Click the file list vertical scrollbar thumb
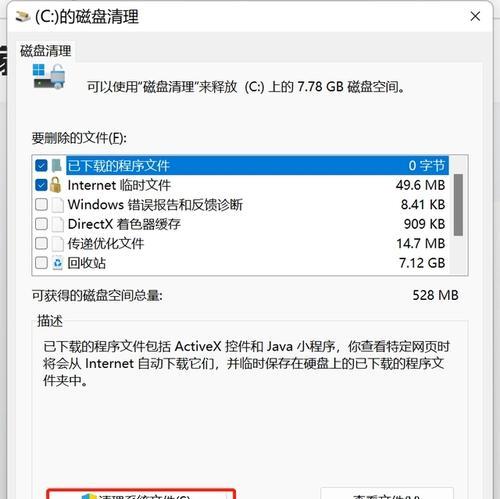Viewport: 500px width, 499px height. 458,205
